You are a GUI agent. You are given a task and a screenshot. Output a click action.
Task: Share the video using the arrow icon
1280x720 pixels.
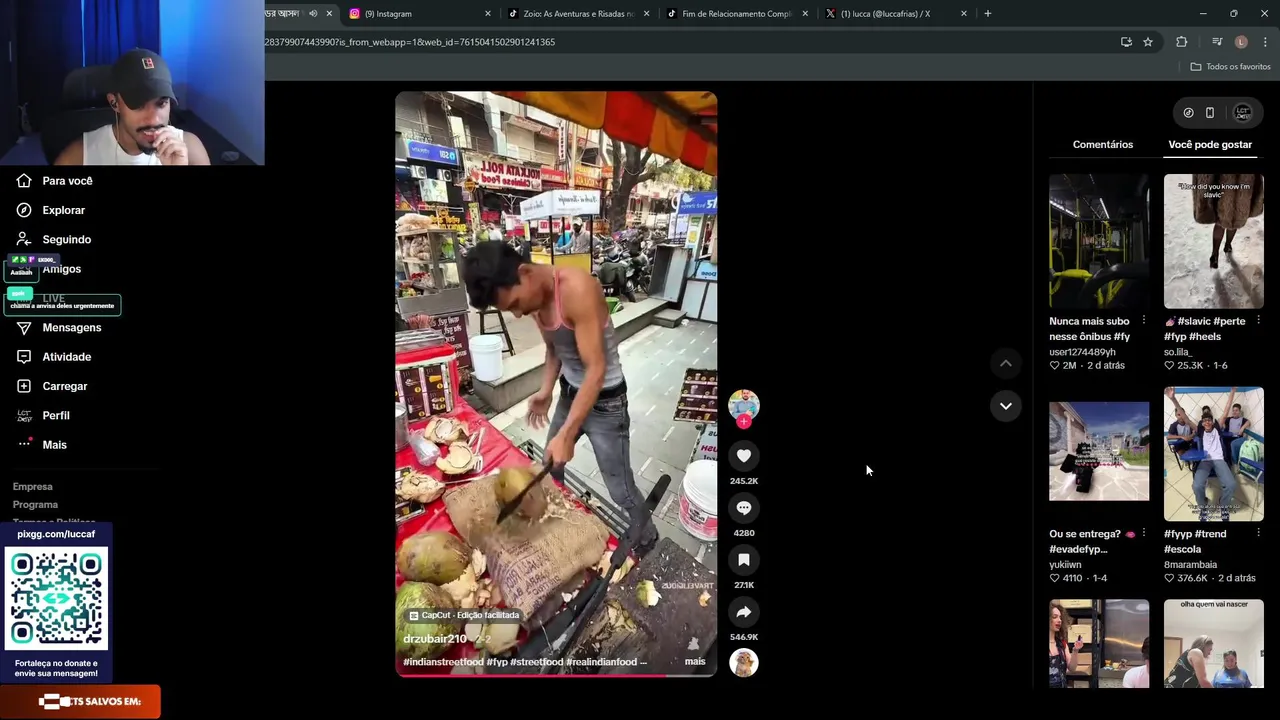744,612
